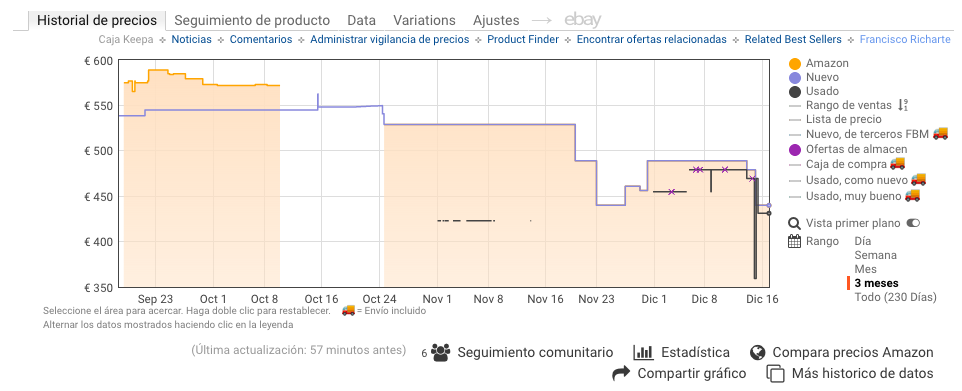Click the eBay logo in the tab bar

(582, 20)
